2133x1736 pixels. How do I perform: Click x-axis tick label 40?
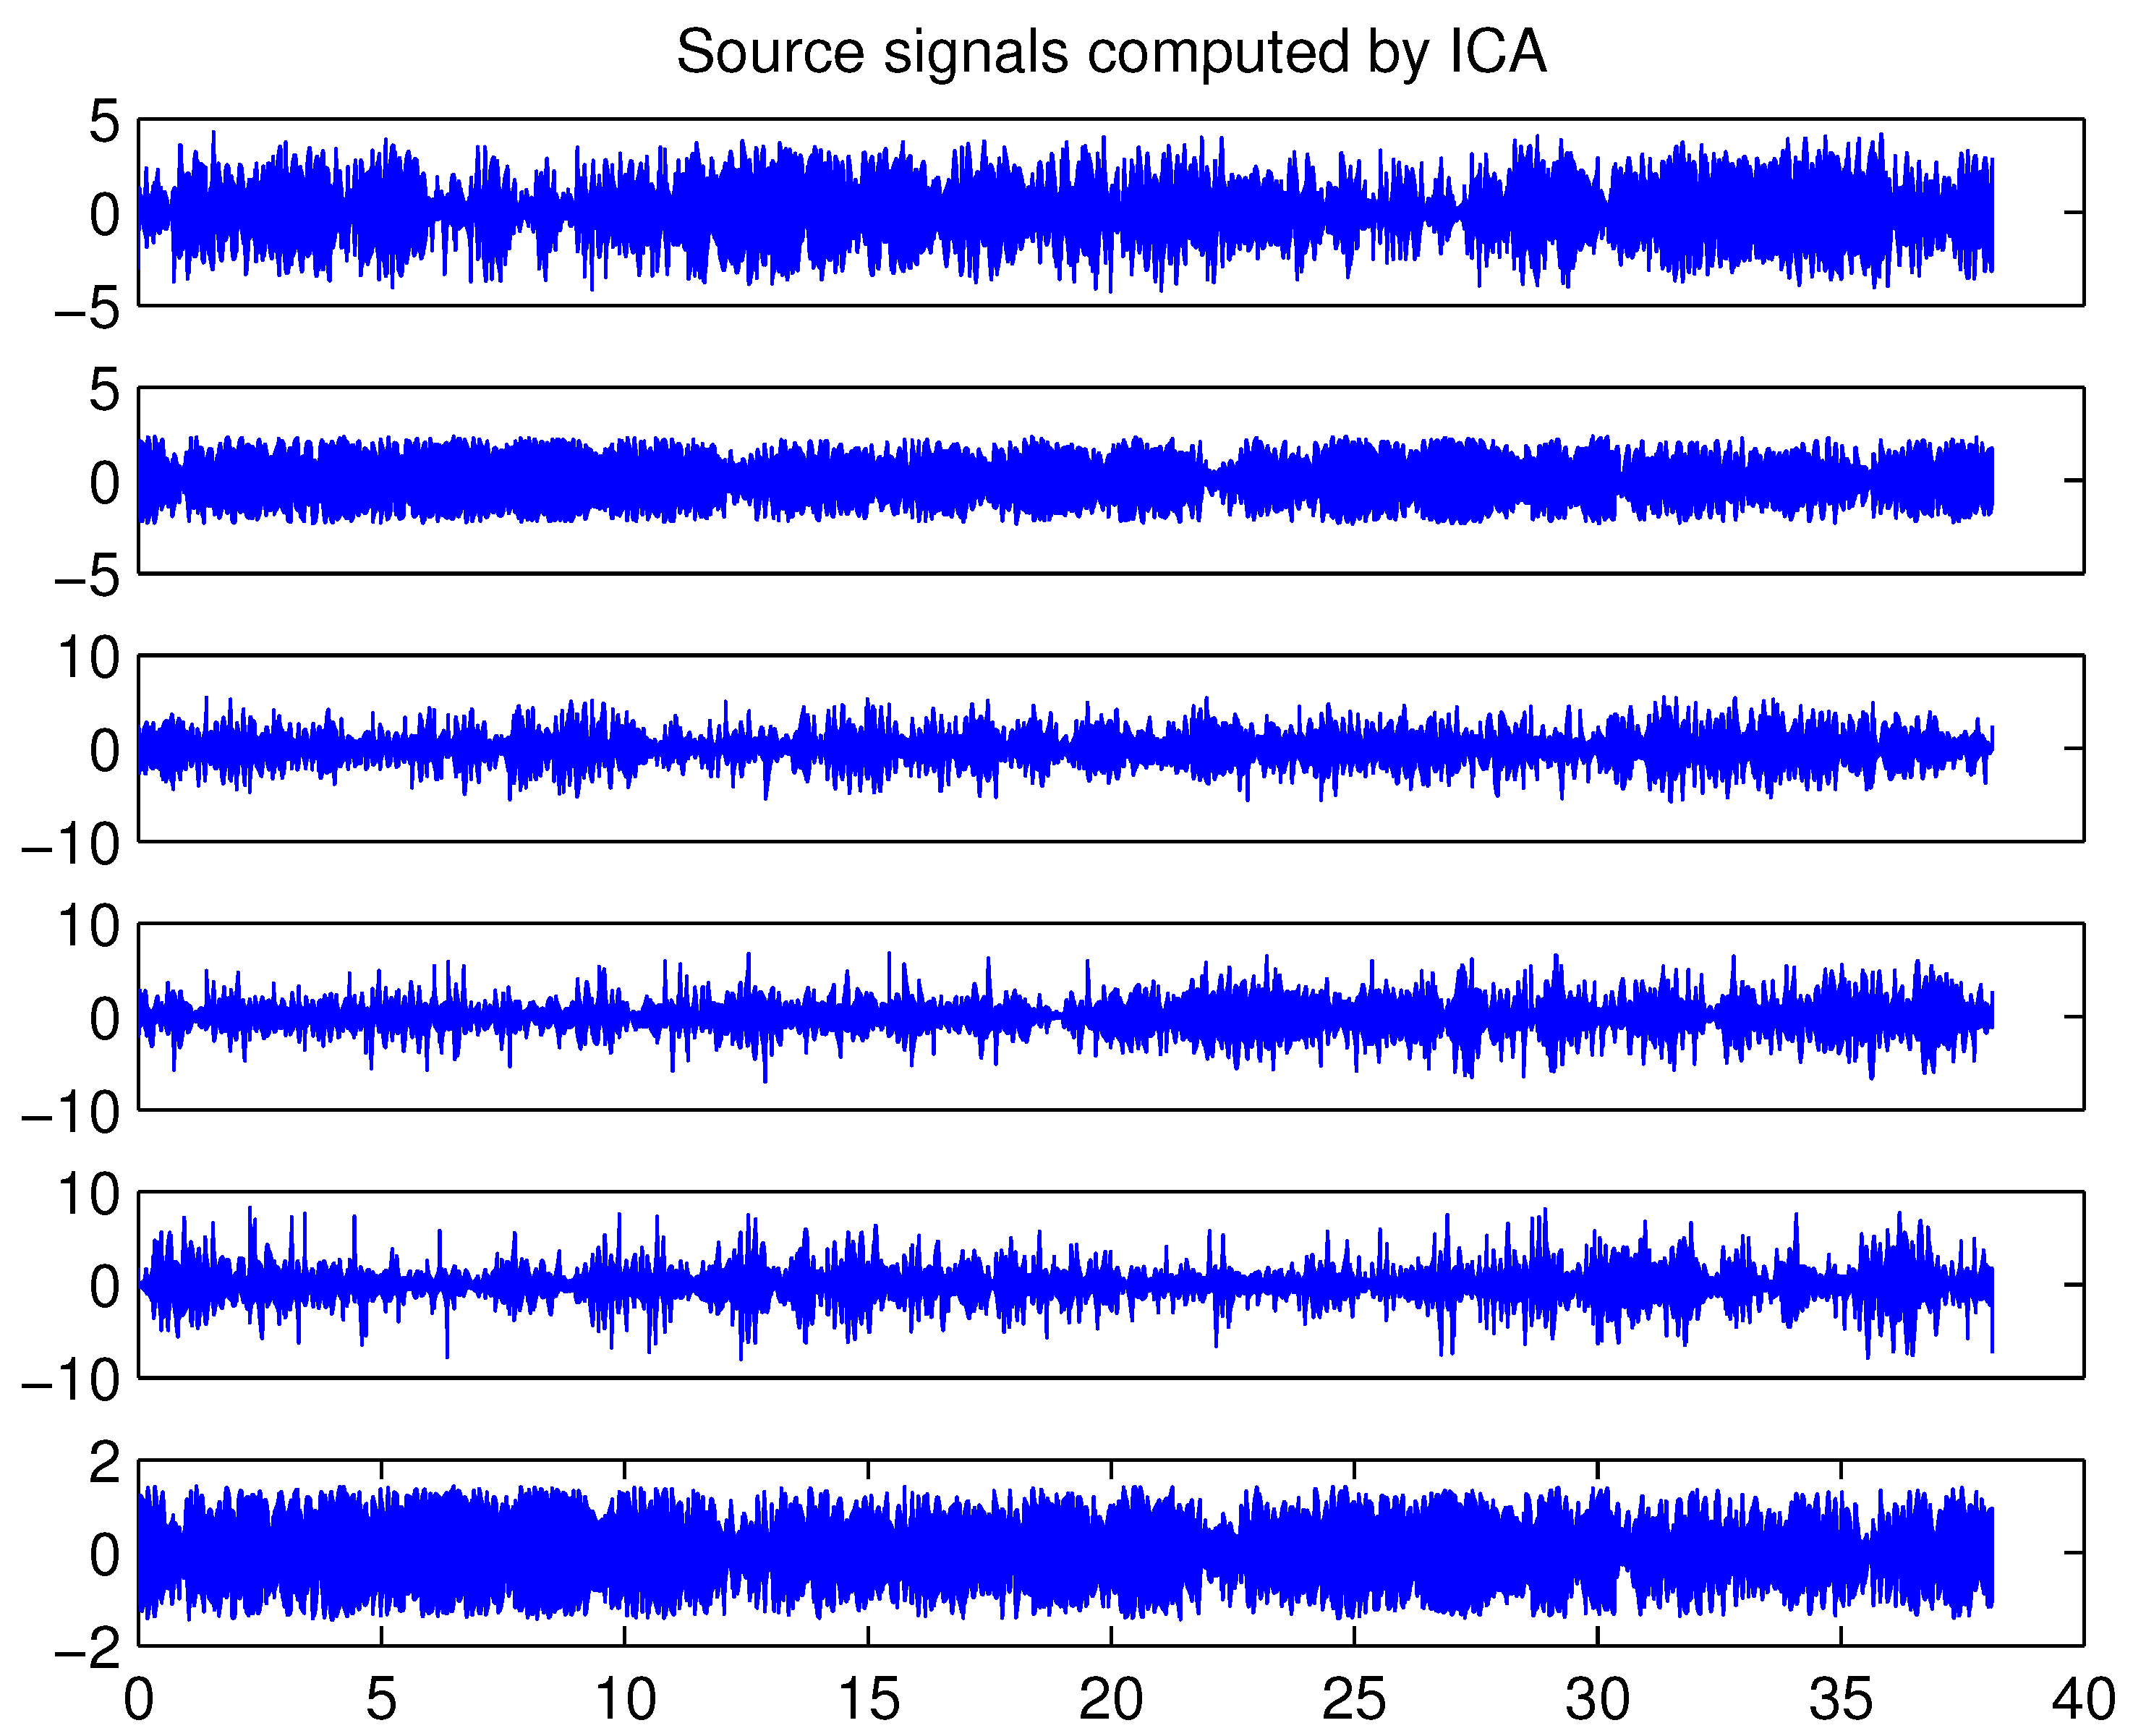point(2083,1699)
